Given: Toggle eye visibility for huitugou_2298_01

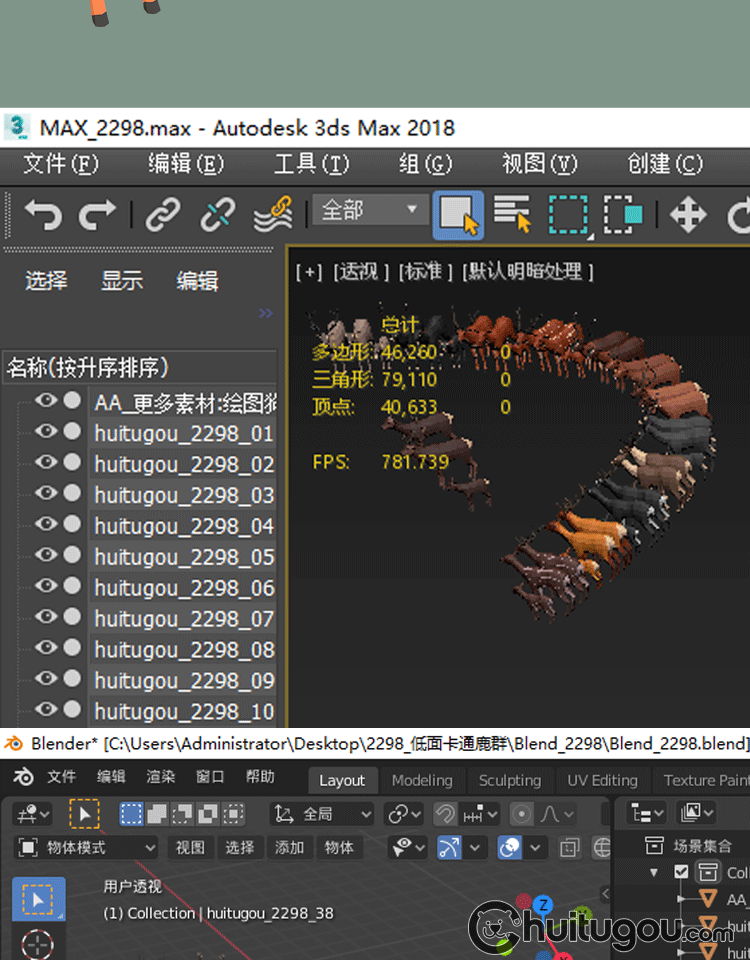Looking at the screenshot, I should 46,431.
